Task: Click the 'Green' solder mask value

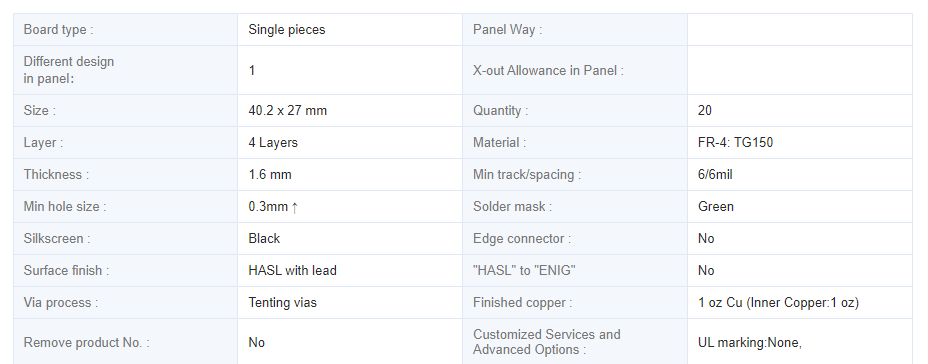Action: pos(716,207)
